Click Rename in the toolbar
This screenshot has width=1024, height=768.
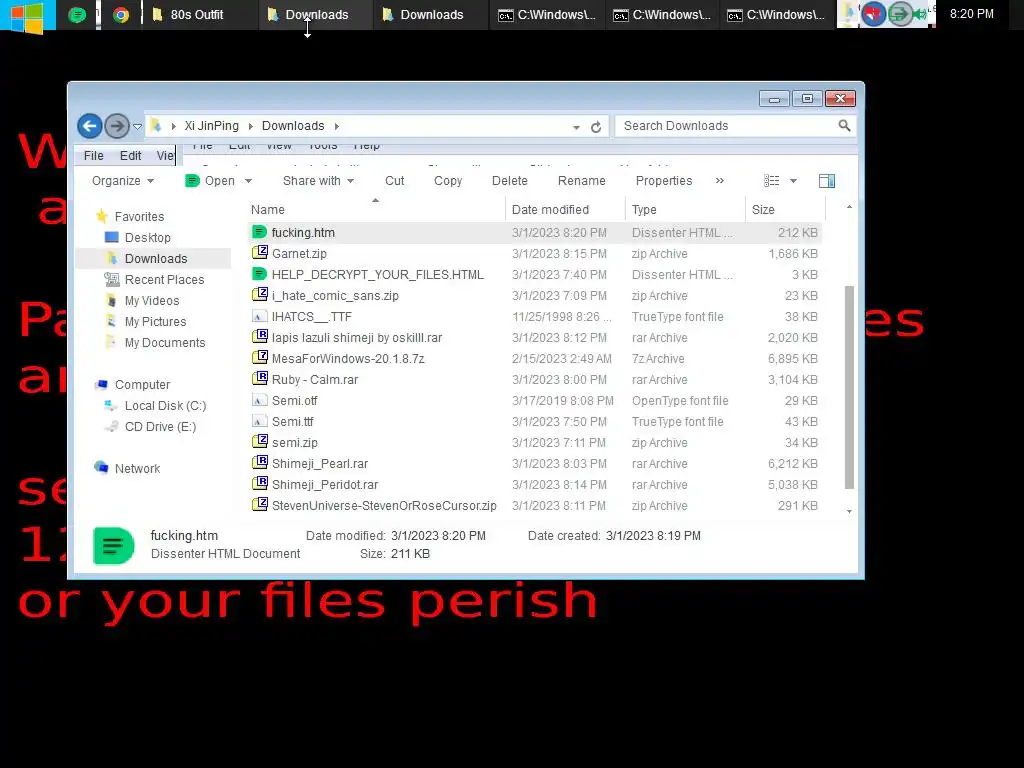pos(581,181)
